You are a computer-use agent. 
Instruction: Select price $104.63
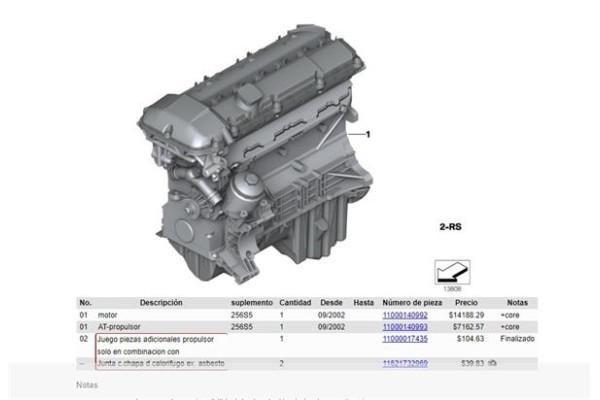tap(470, 339)
